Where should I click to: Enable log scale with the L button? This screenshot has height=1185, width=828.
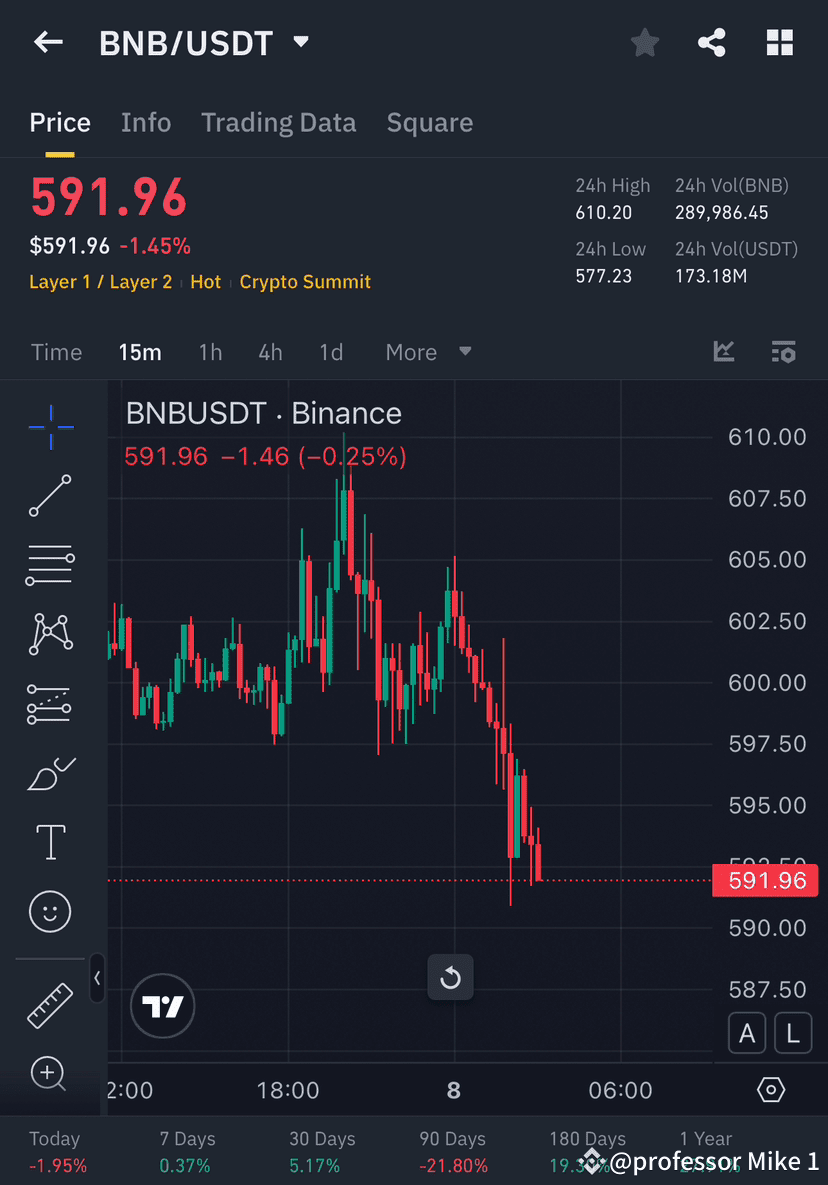(x=793, y=1033)
